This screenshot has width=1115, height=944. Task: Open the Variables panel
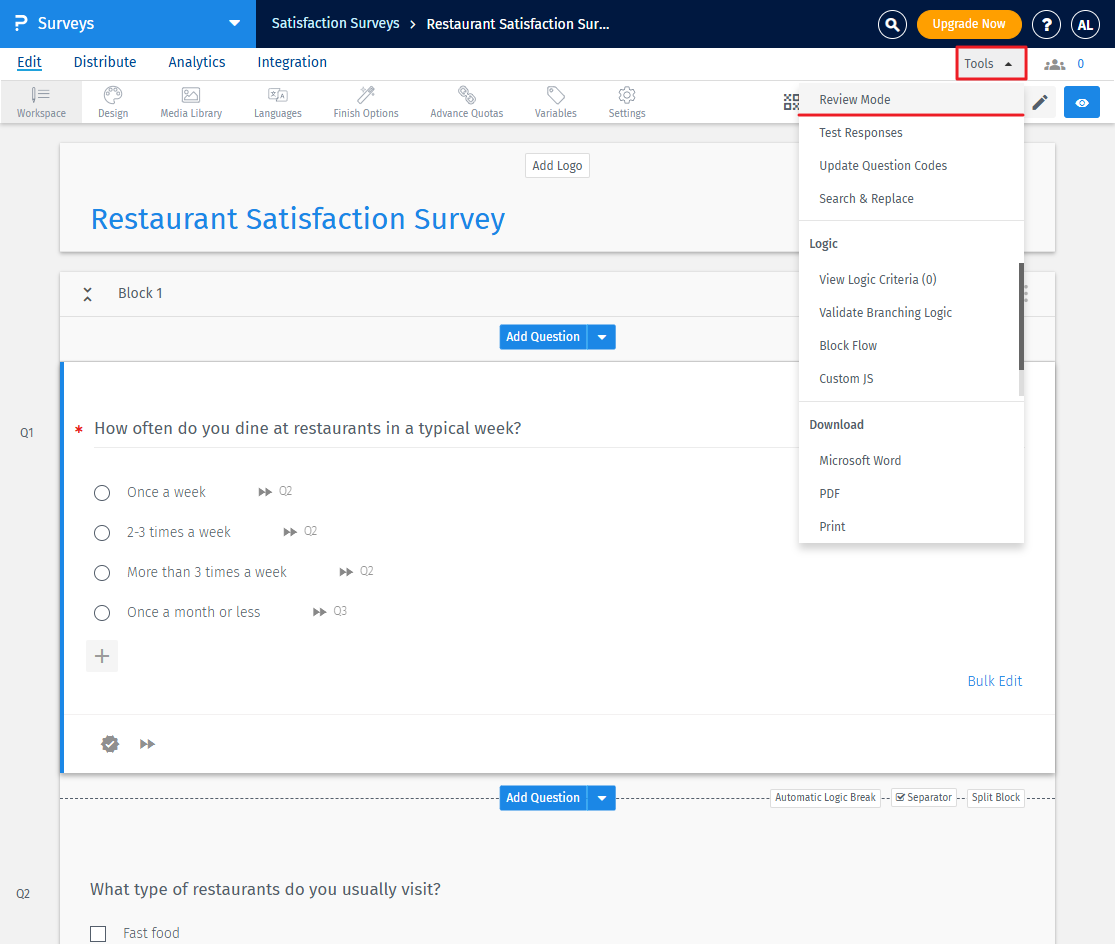click(x=555, y=101)
